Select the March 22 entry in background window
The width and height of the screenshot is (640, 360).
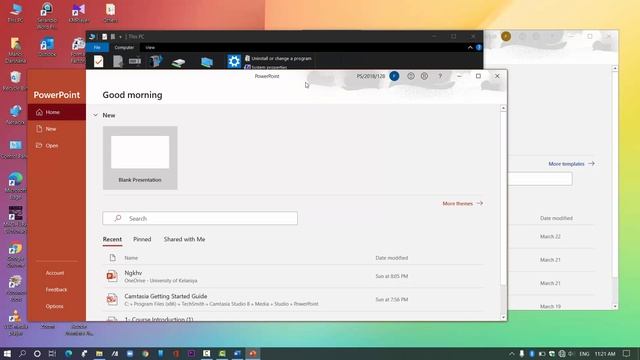(x=550, y=237)
